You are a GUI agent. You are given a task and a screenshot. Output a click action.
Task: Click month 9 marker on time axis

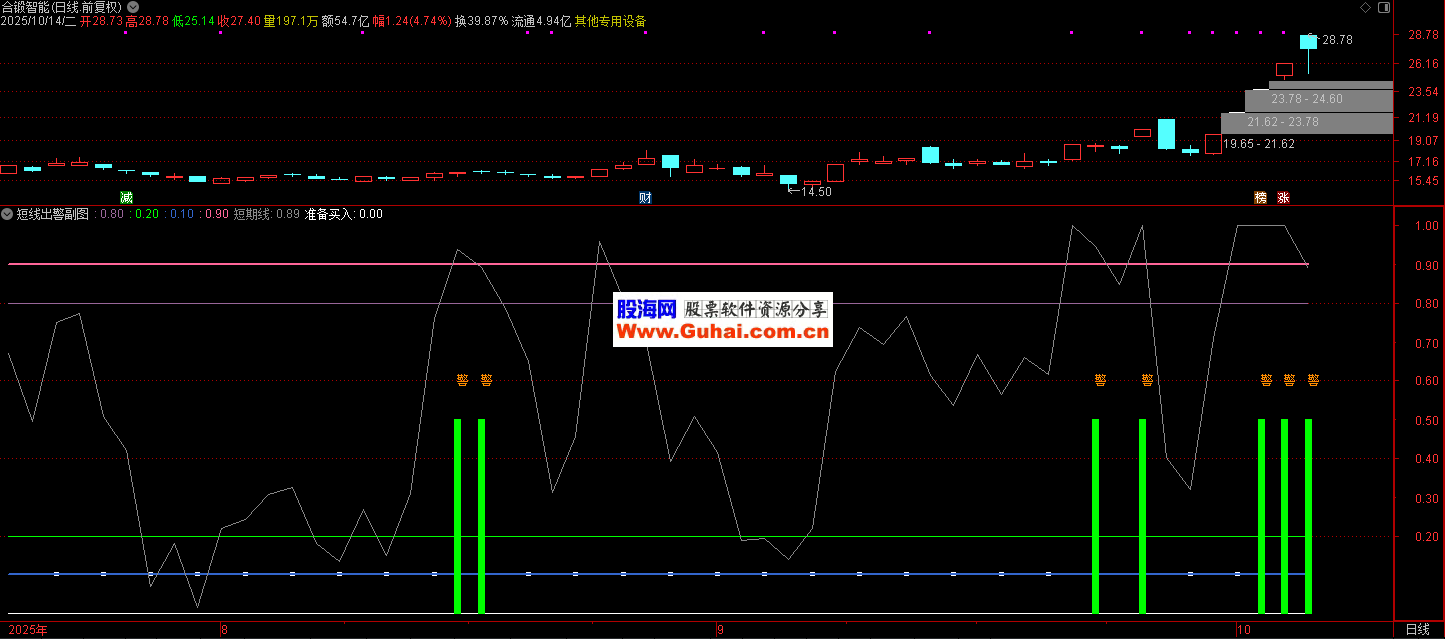point(720,629)
